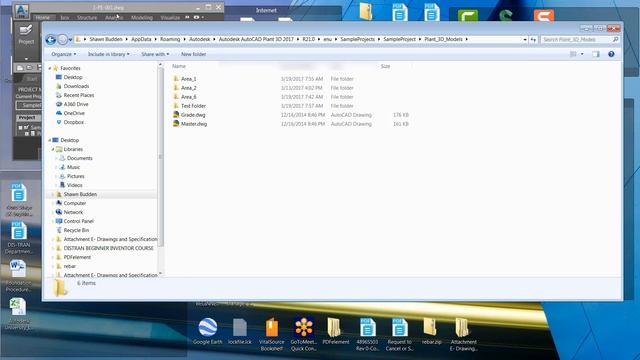The image size is (640, 360).
Task: Click Autodesk AutoCAD Plant 3D 2017 breadcrumb
Action: click(x=256, y=40)
